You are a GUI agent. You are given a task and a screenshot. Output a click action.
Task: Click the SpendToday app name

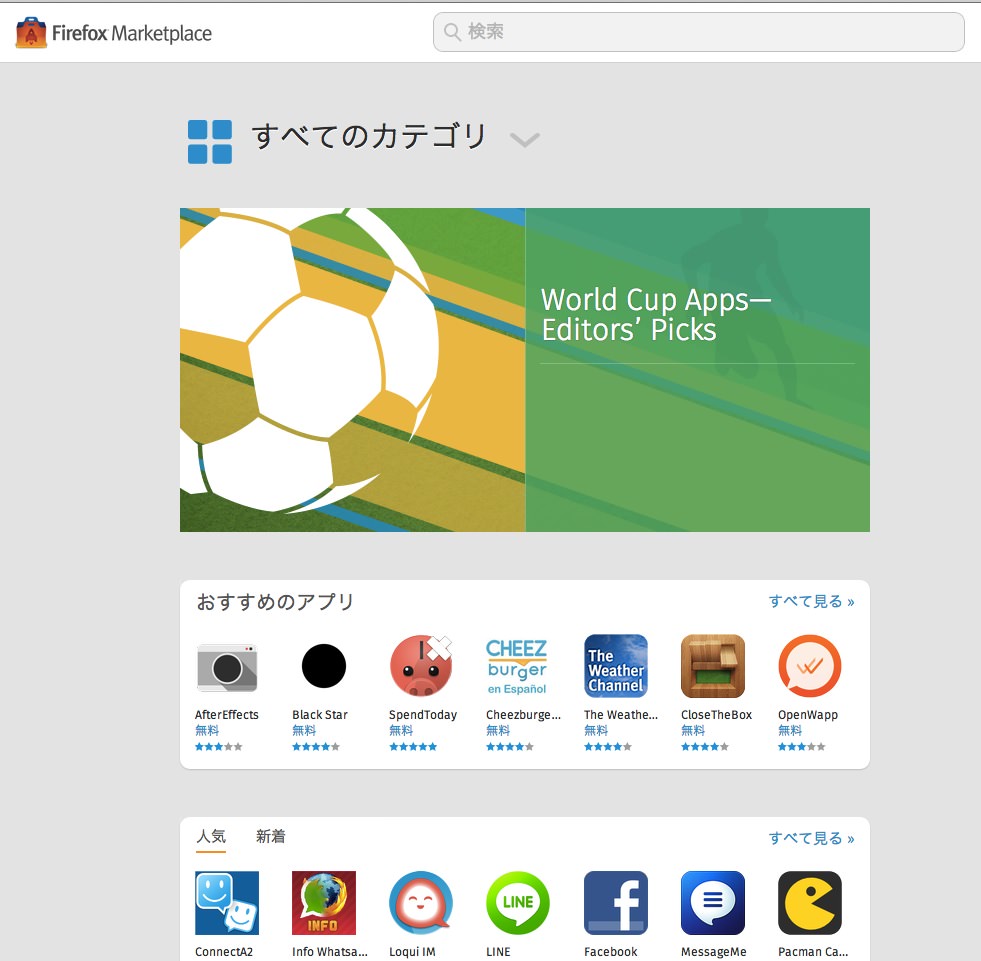(x=423, y=714)
